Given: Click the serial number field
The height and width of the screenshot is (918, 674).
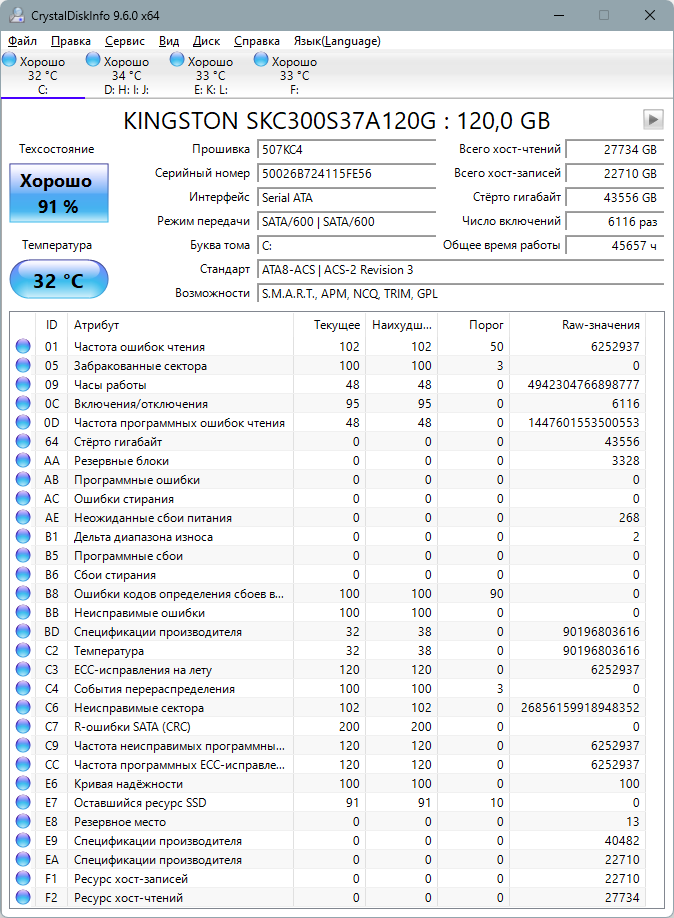Looking at the screenshot, I should click(347, 173).
